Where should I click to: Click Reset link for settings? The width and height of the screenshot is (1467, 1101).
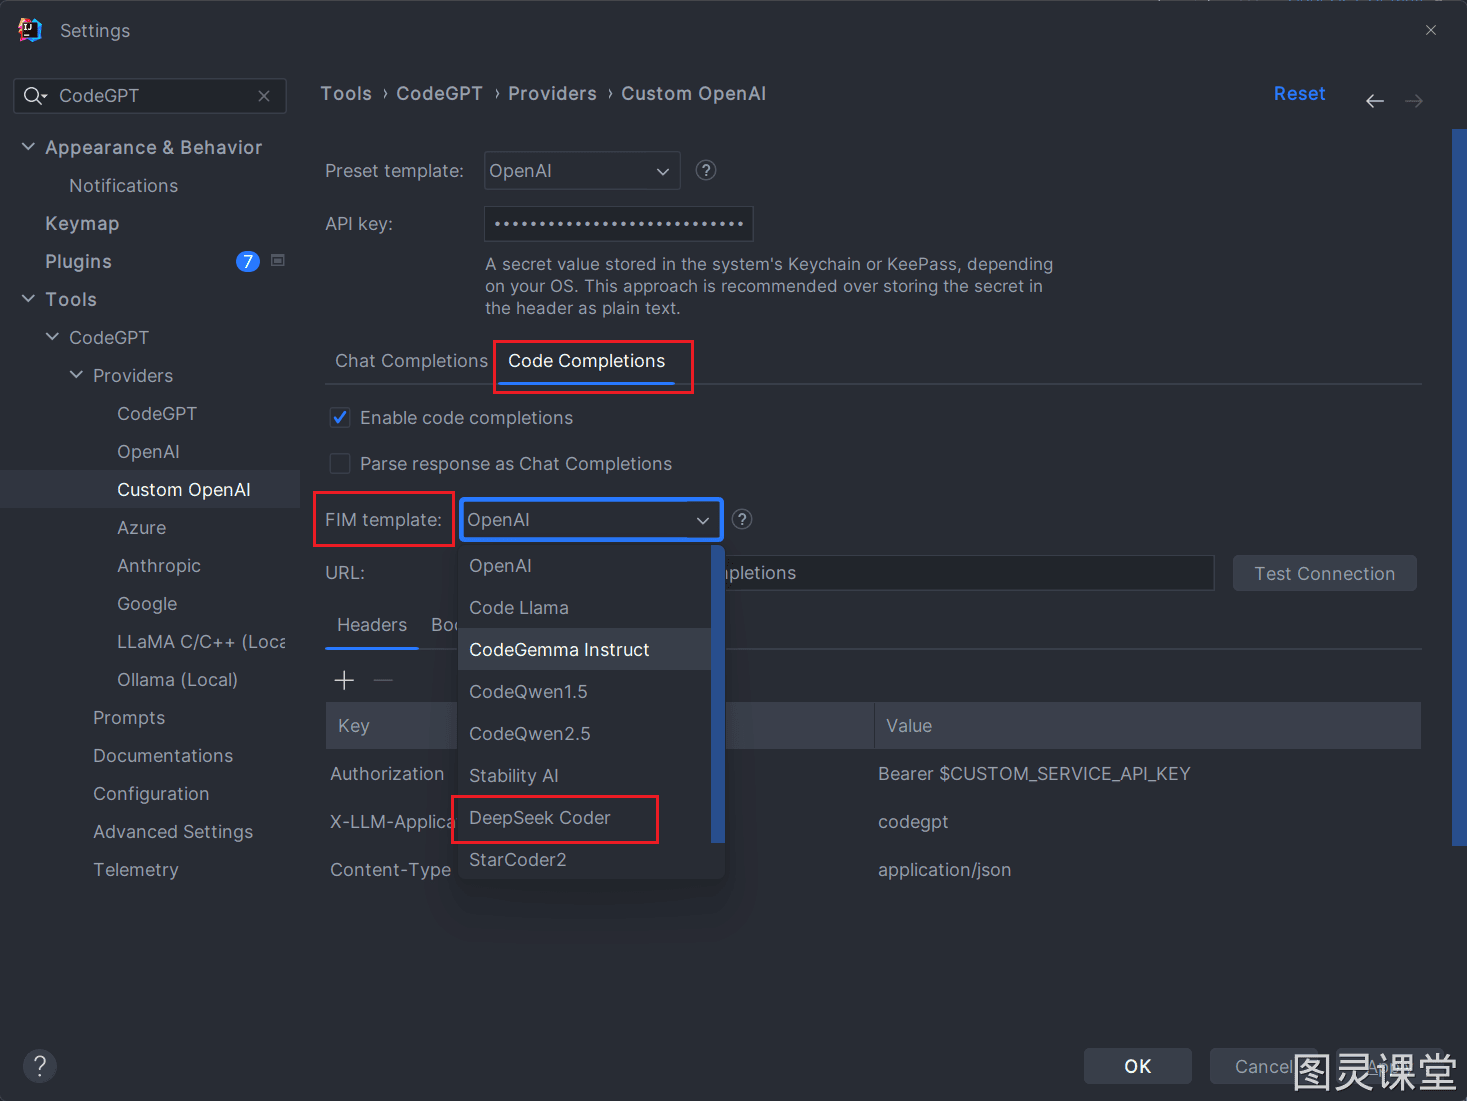[x=1299, y=93]
